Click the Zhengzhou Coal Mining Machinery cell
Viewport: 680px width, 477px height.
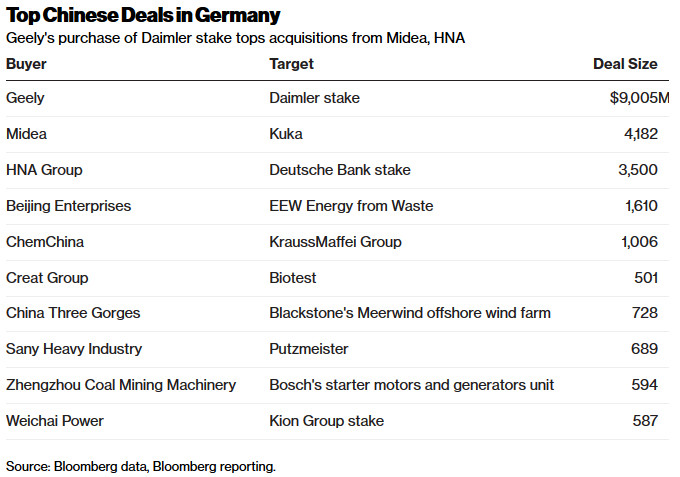pos(121,385)
